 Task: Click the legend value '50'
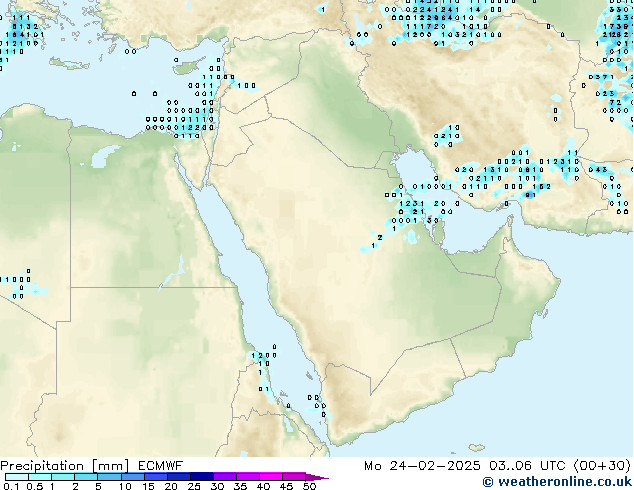tap(309, 486)
